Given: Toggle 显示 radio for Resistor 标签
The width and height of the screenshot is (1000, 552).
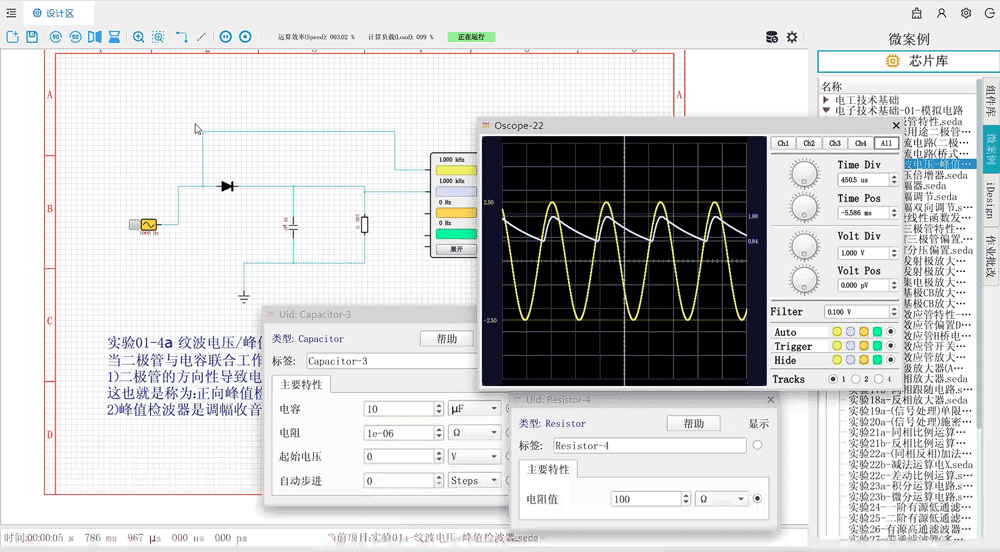Looking at the screenshot, I should (757, 446).
